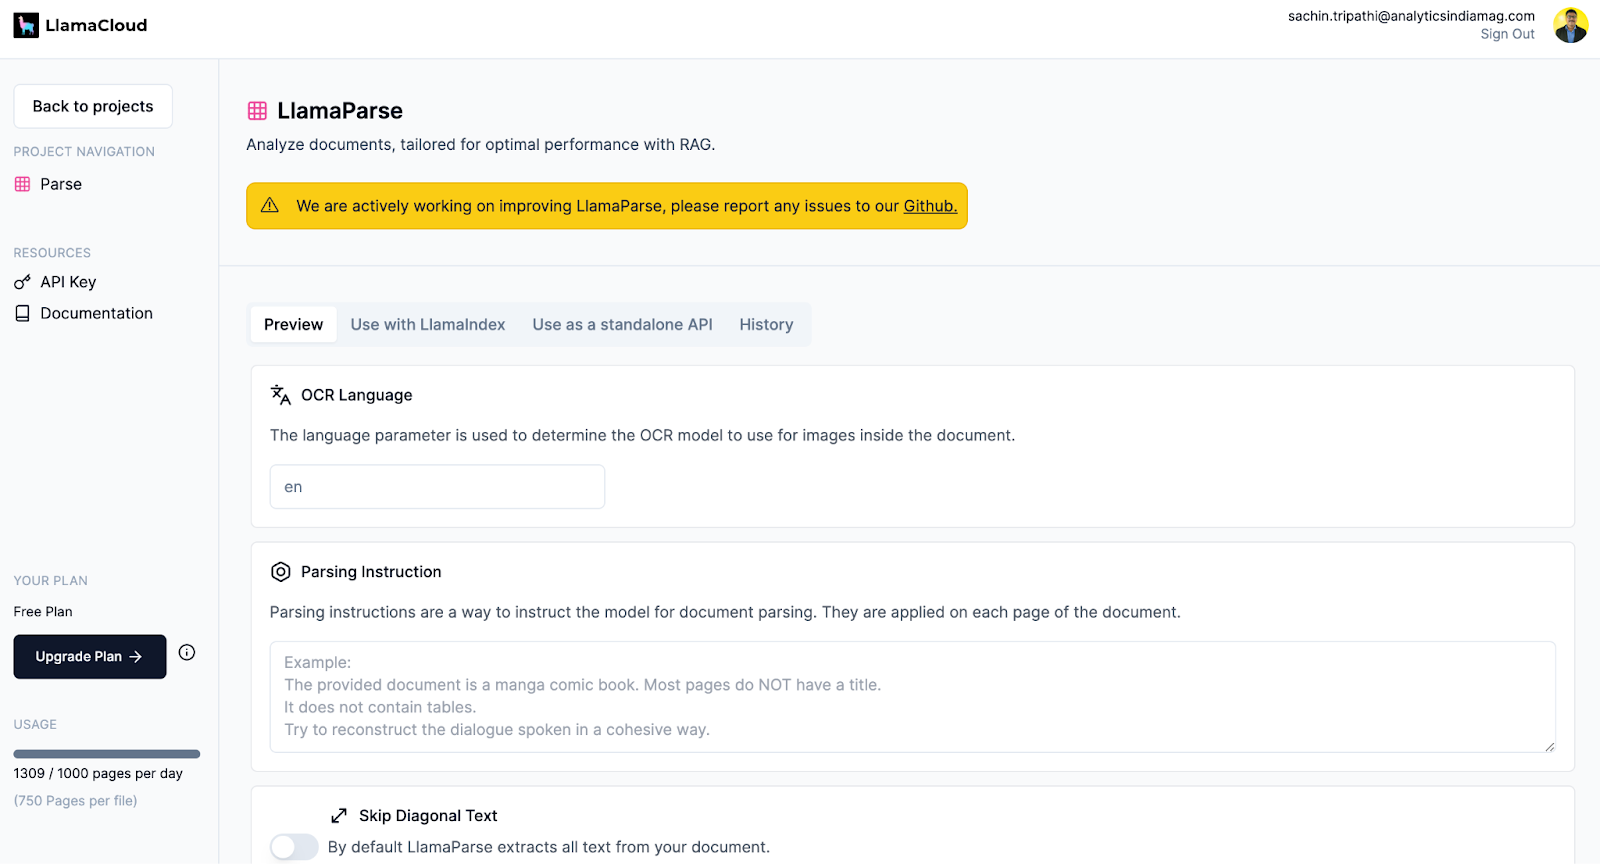Click the 'Skip Diagonal Text' label

[428, 816]
